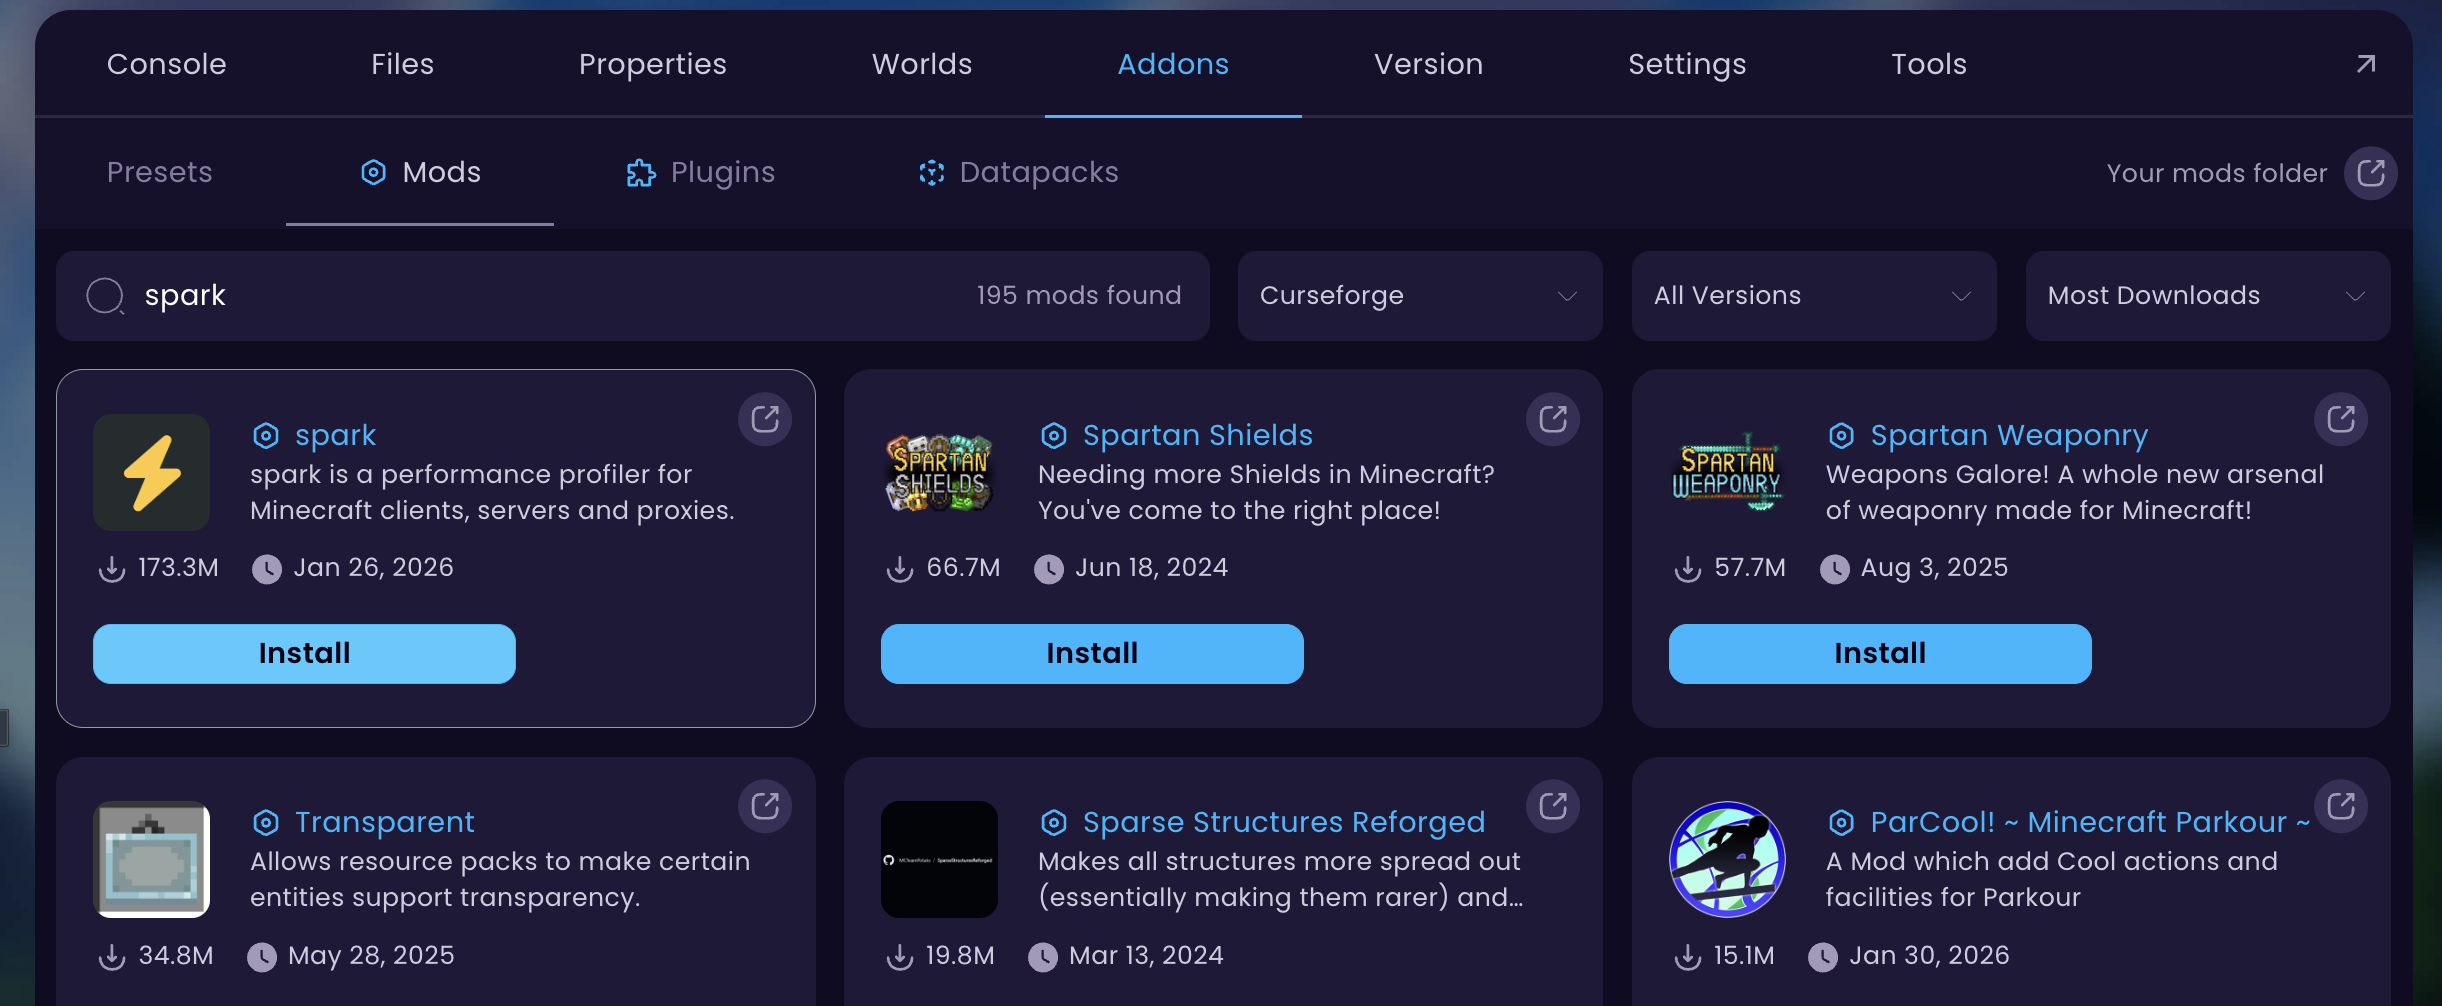Expand the Most Downloads sort dropdown
Image resolution: width=2442 pixels, height=1006 pixels.
(2208, 296)
